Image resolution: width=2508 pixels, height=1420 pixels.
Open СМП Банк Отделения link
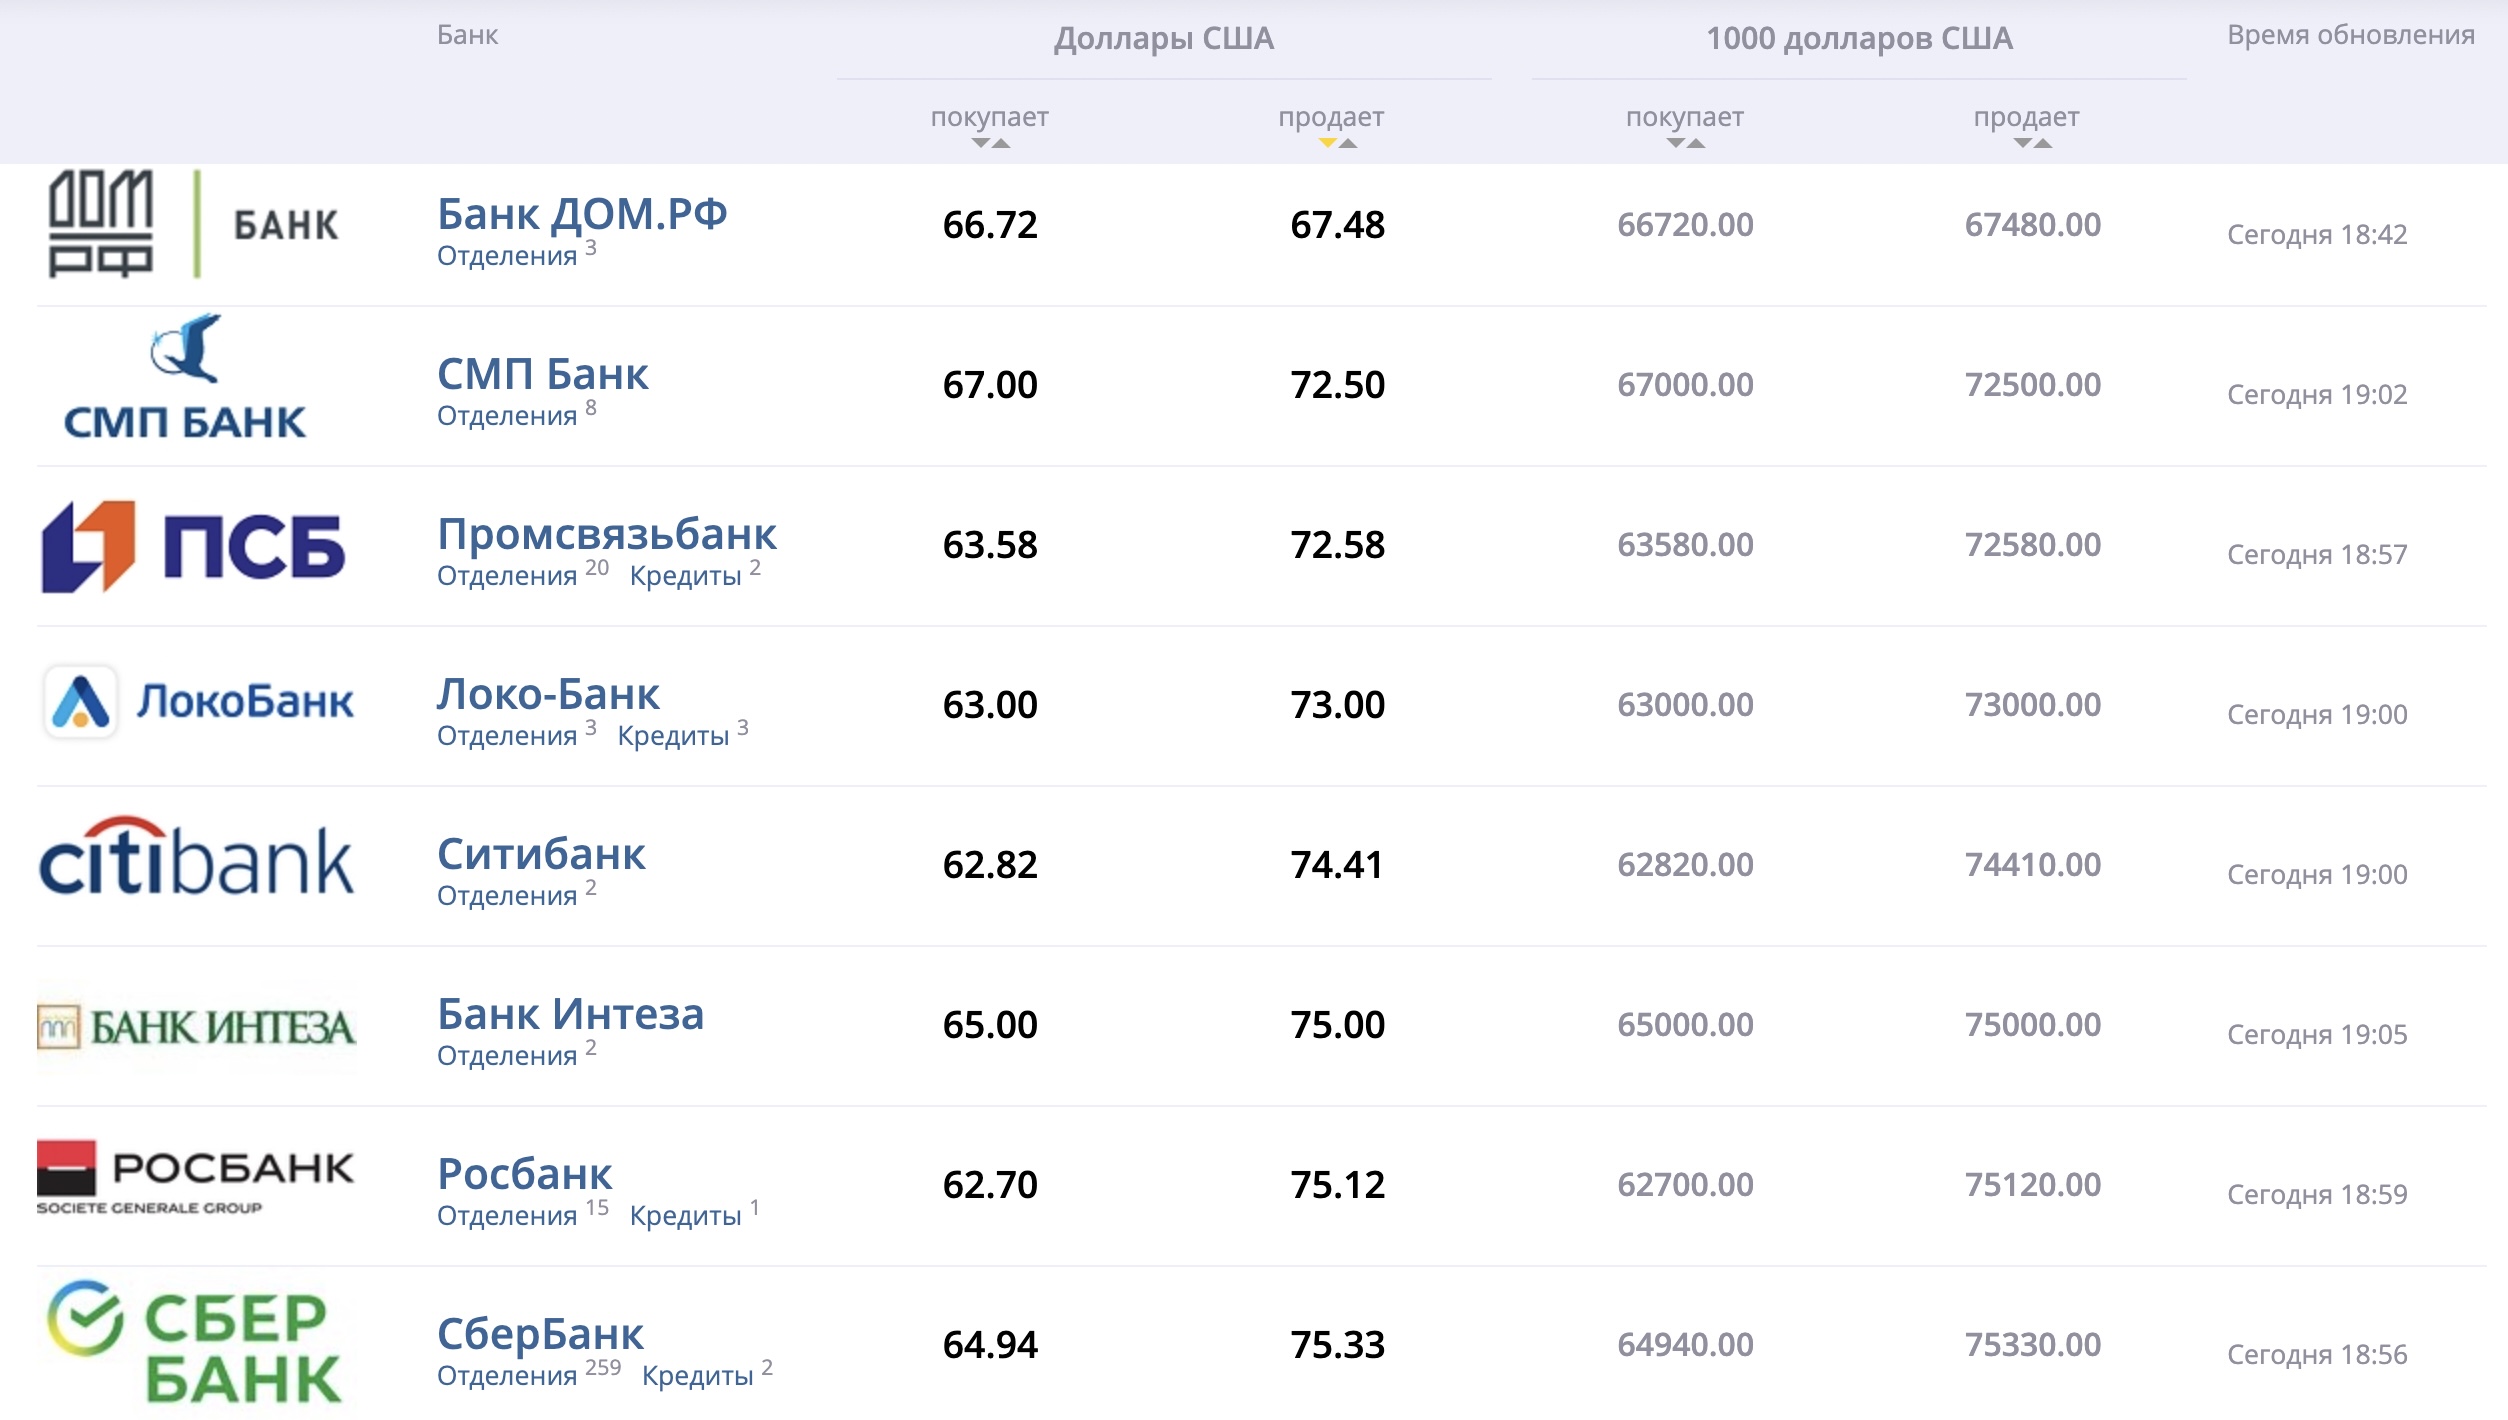(x=517, y=414)
